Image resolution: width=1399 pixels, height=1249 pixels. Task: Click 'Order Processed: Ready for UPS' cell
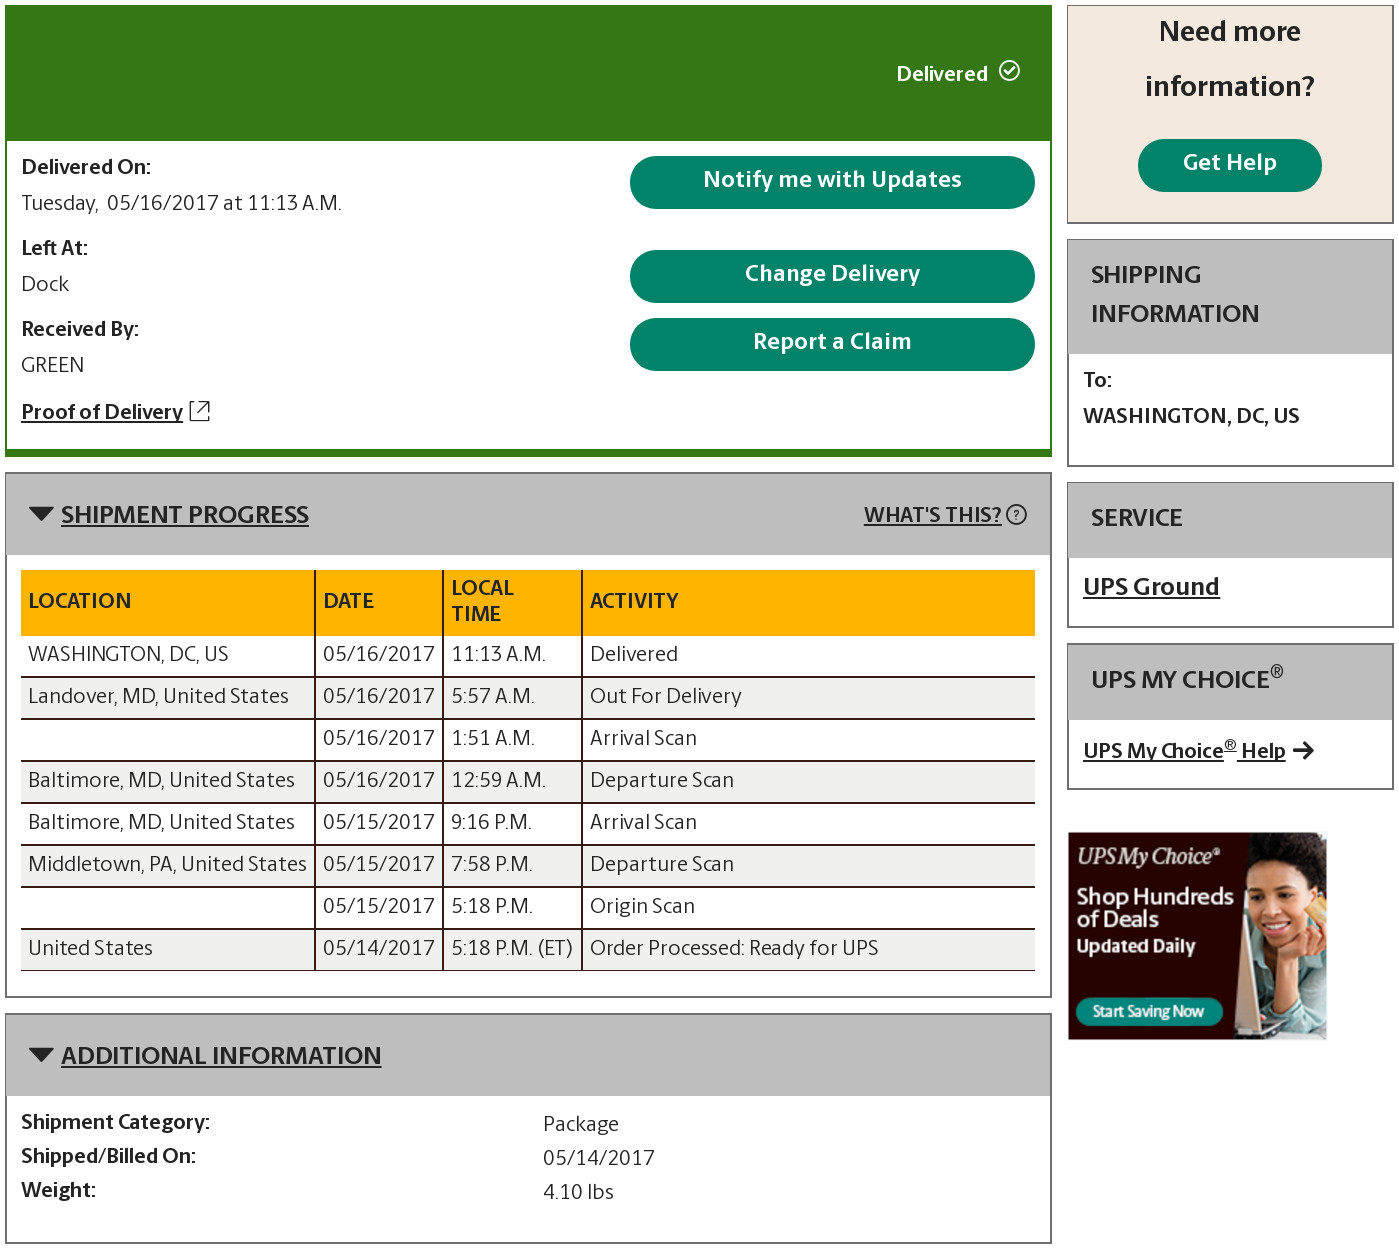click(x=809, y=949)
